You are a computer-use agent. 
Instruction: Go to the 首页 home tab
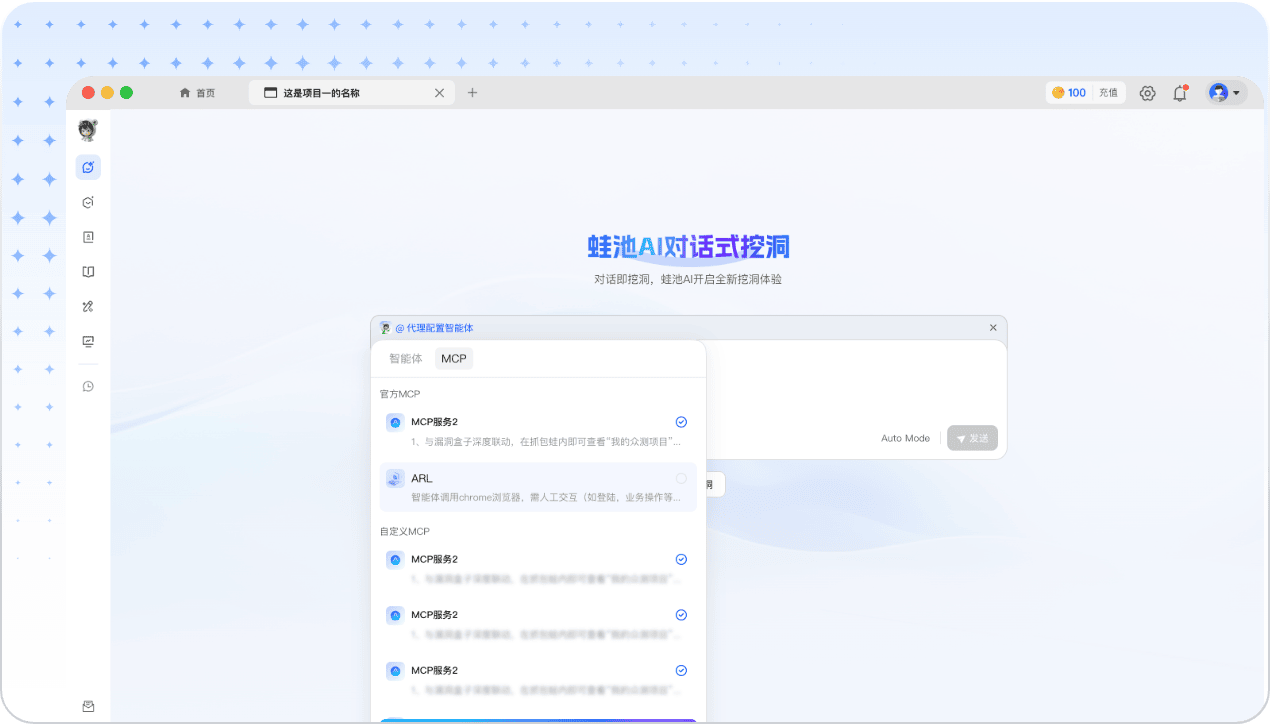(197, 93)
